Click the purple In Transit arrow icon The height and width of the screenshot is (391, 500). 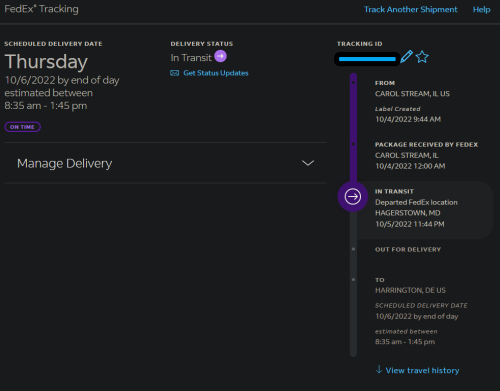(x=220, y=56)
